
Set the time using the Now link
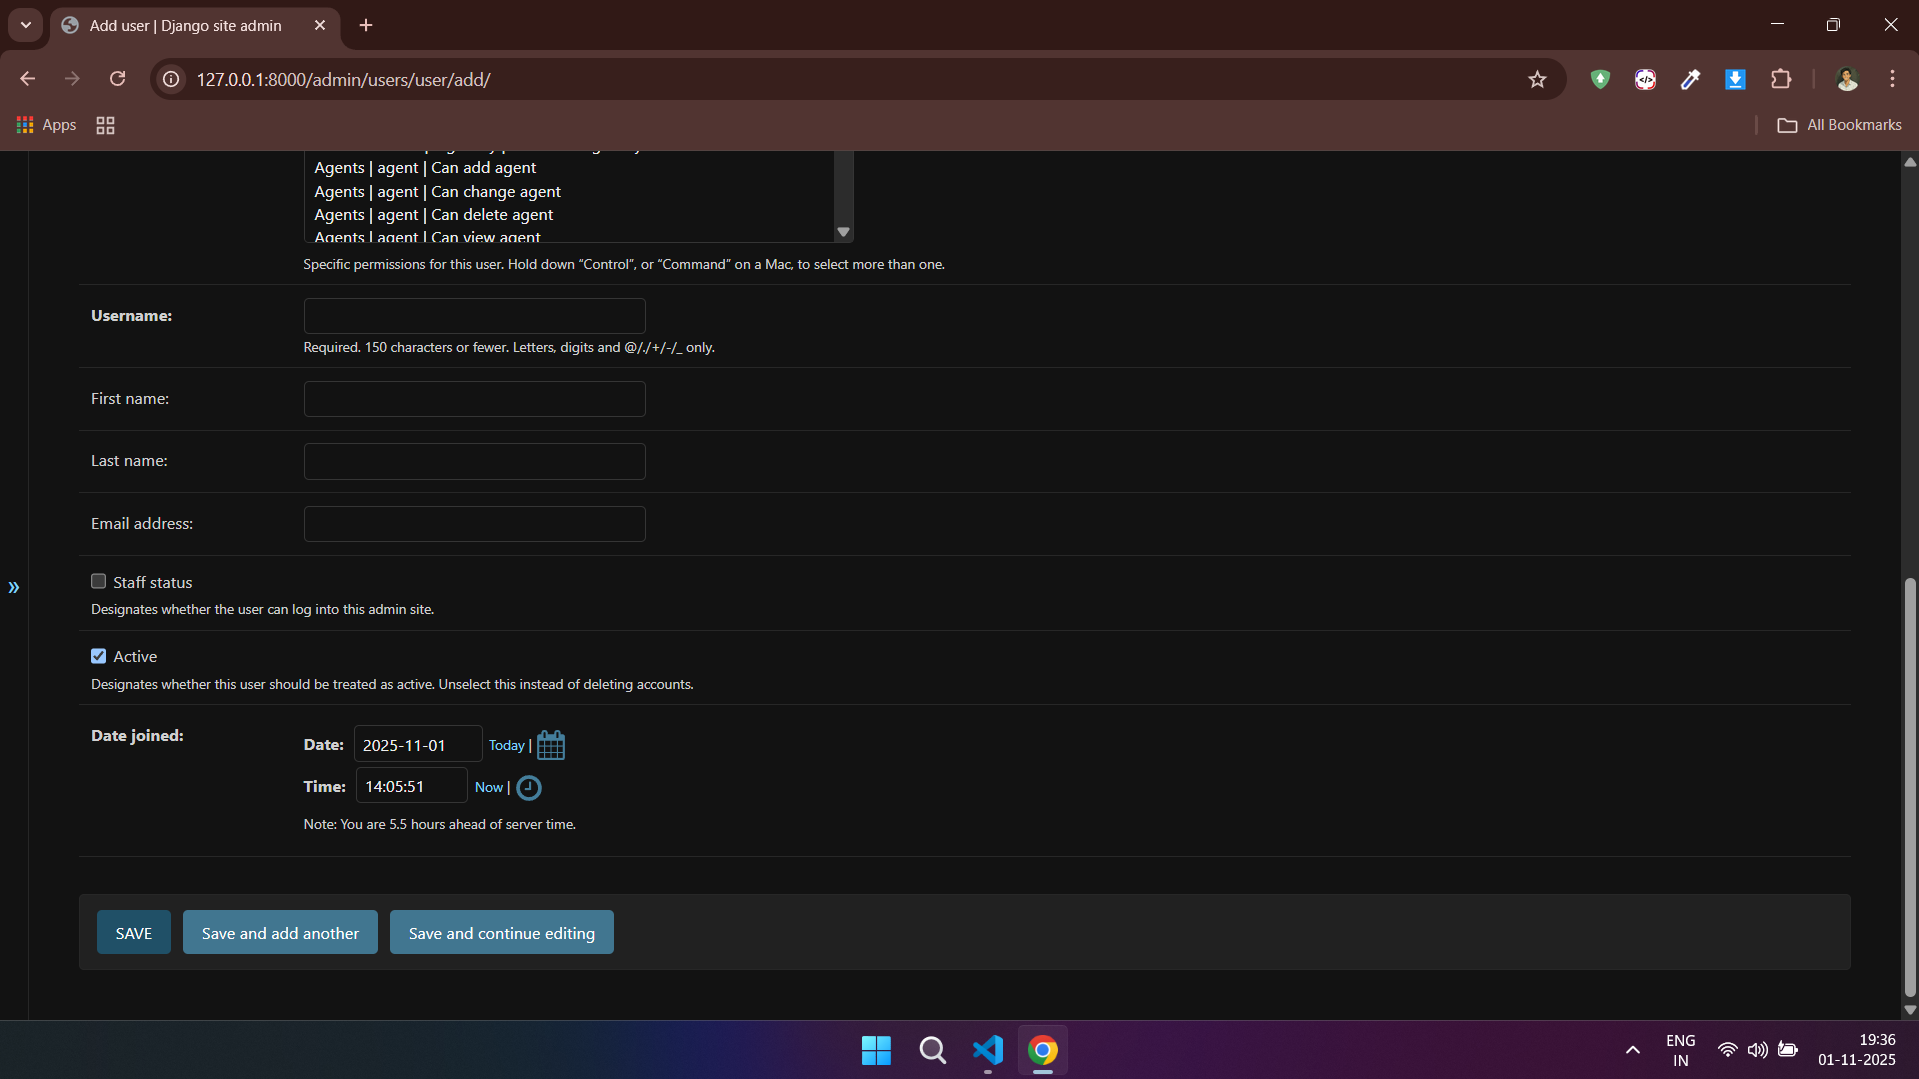pos(489,788)
